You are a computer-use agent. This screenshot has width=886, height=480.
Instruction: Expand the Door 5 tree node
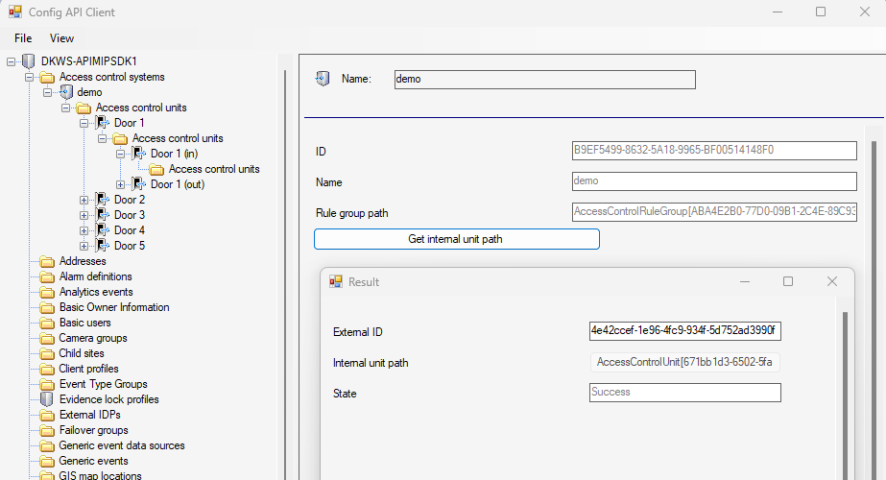tap(84, 246)
